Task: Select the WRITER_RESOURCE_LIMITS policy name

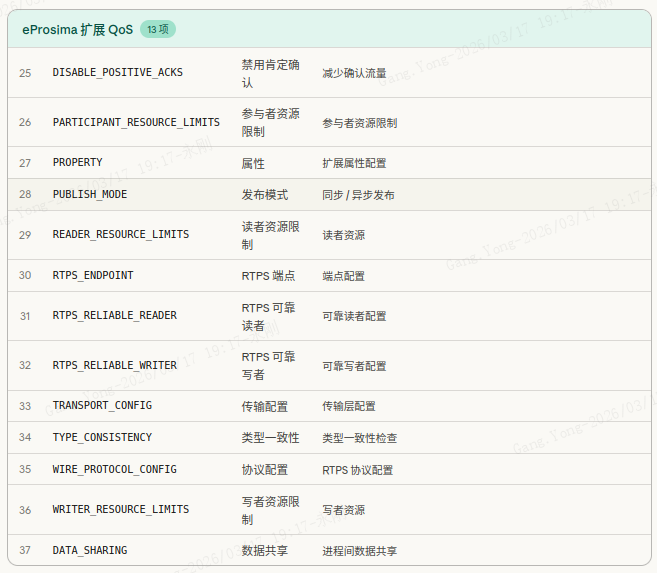Action: point(121,509)
